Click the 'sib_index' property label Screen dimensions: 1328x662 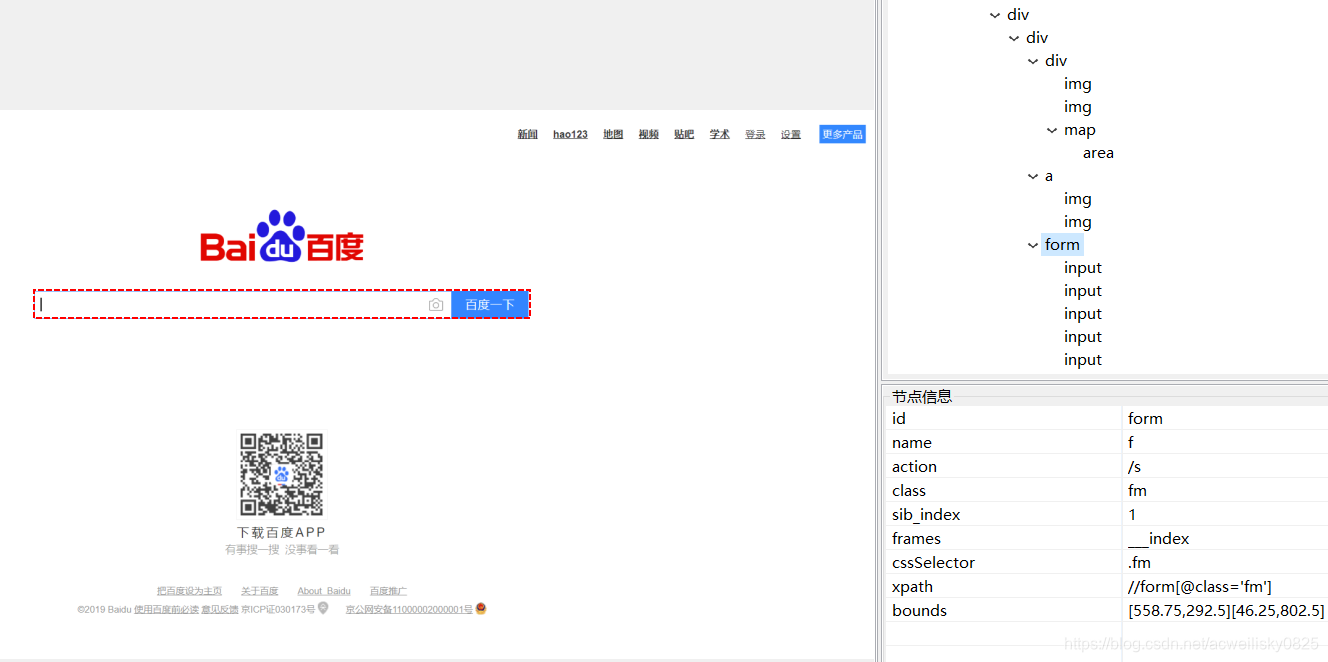926,515
